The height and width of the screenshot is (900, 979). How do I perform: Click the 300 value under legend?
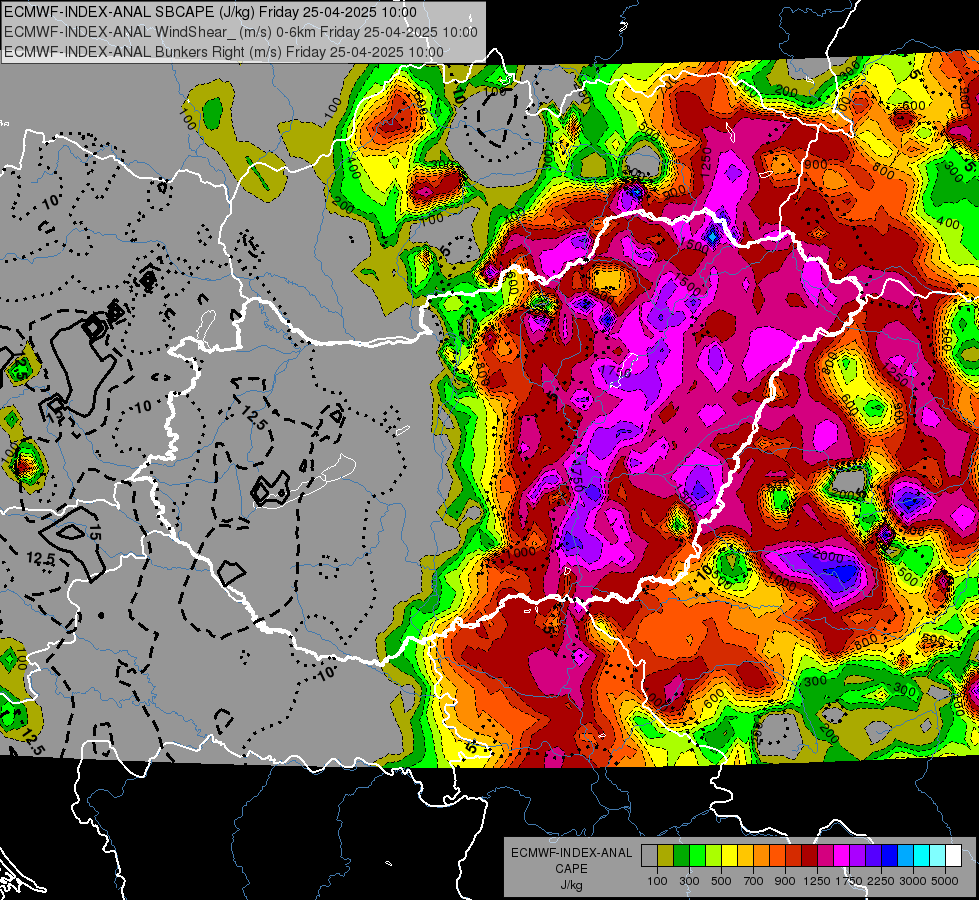[x=689, y=881]
